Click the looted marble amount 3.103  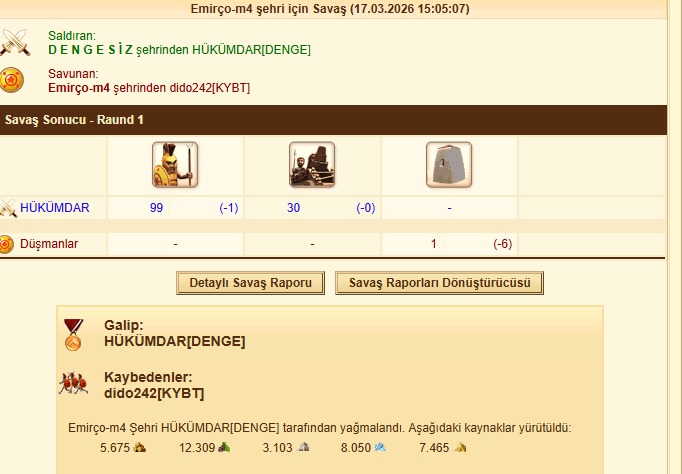point(277,448)
